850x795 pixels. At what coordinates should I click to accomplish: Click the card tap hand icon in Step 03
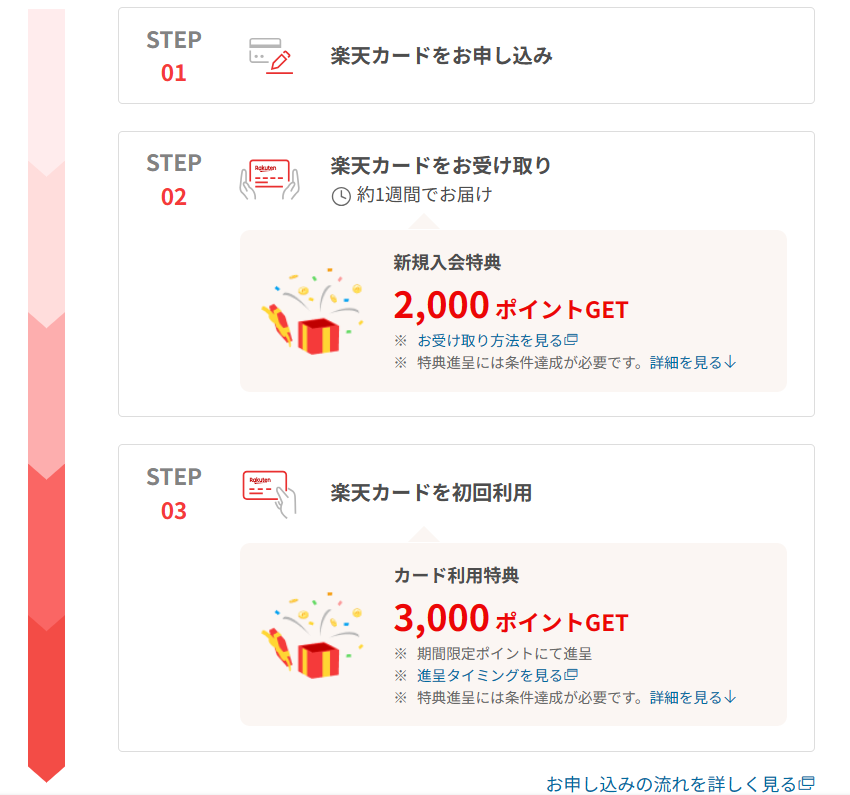tap(269, 494)
